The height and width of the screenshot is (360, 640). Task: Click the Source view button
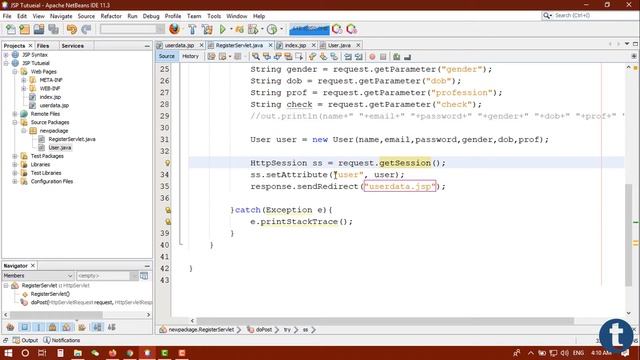point(167,56)
